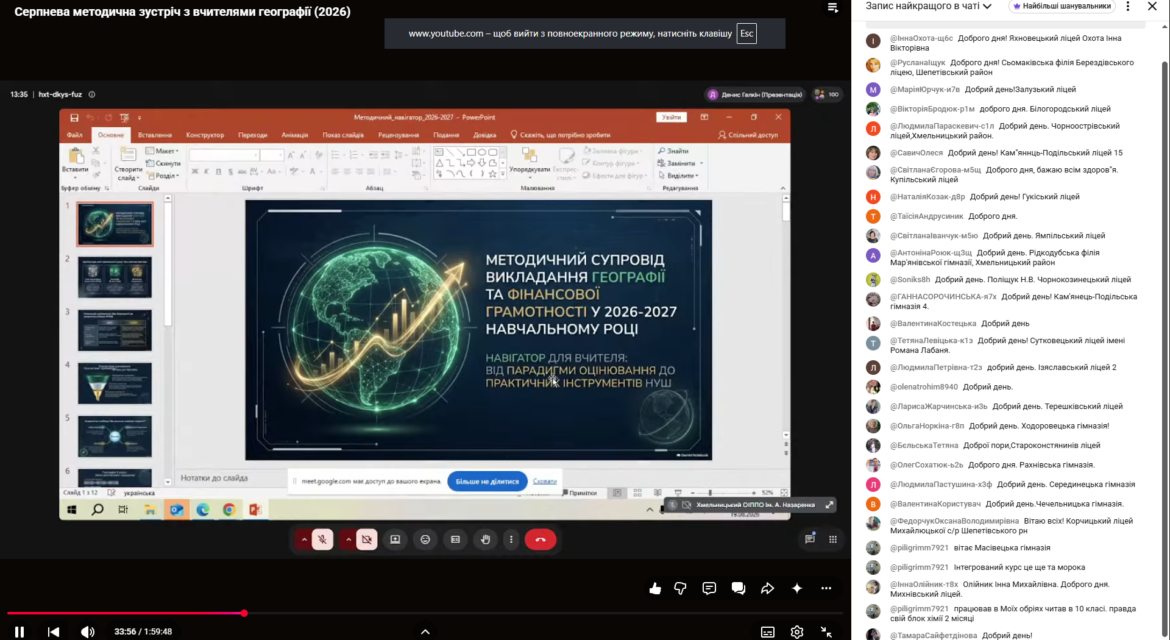Image resolution: width=1170 pixels, height=640 pixels.
Task: Click the red hang up call button
Action: point(540,539)
